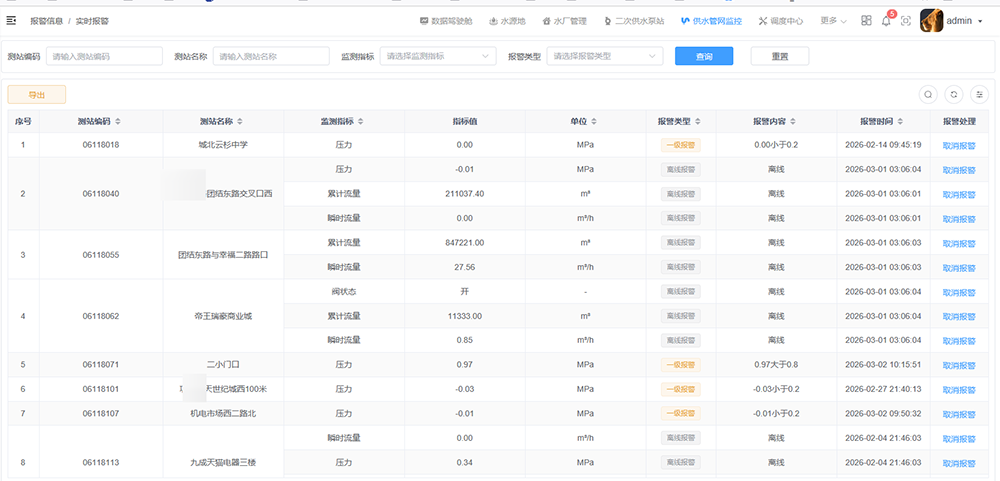
Task: Open the 监测指标 dropdown selector
Action: [x=436, y=57]
